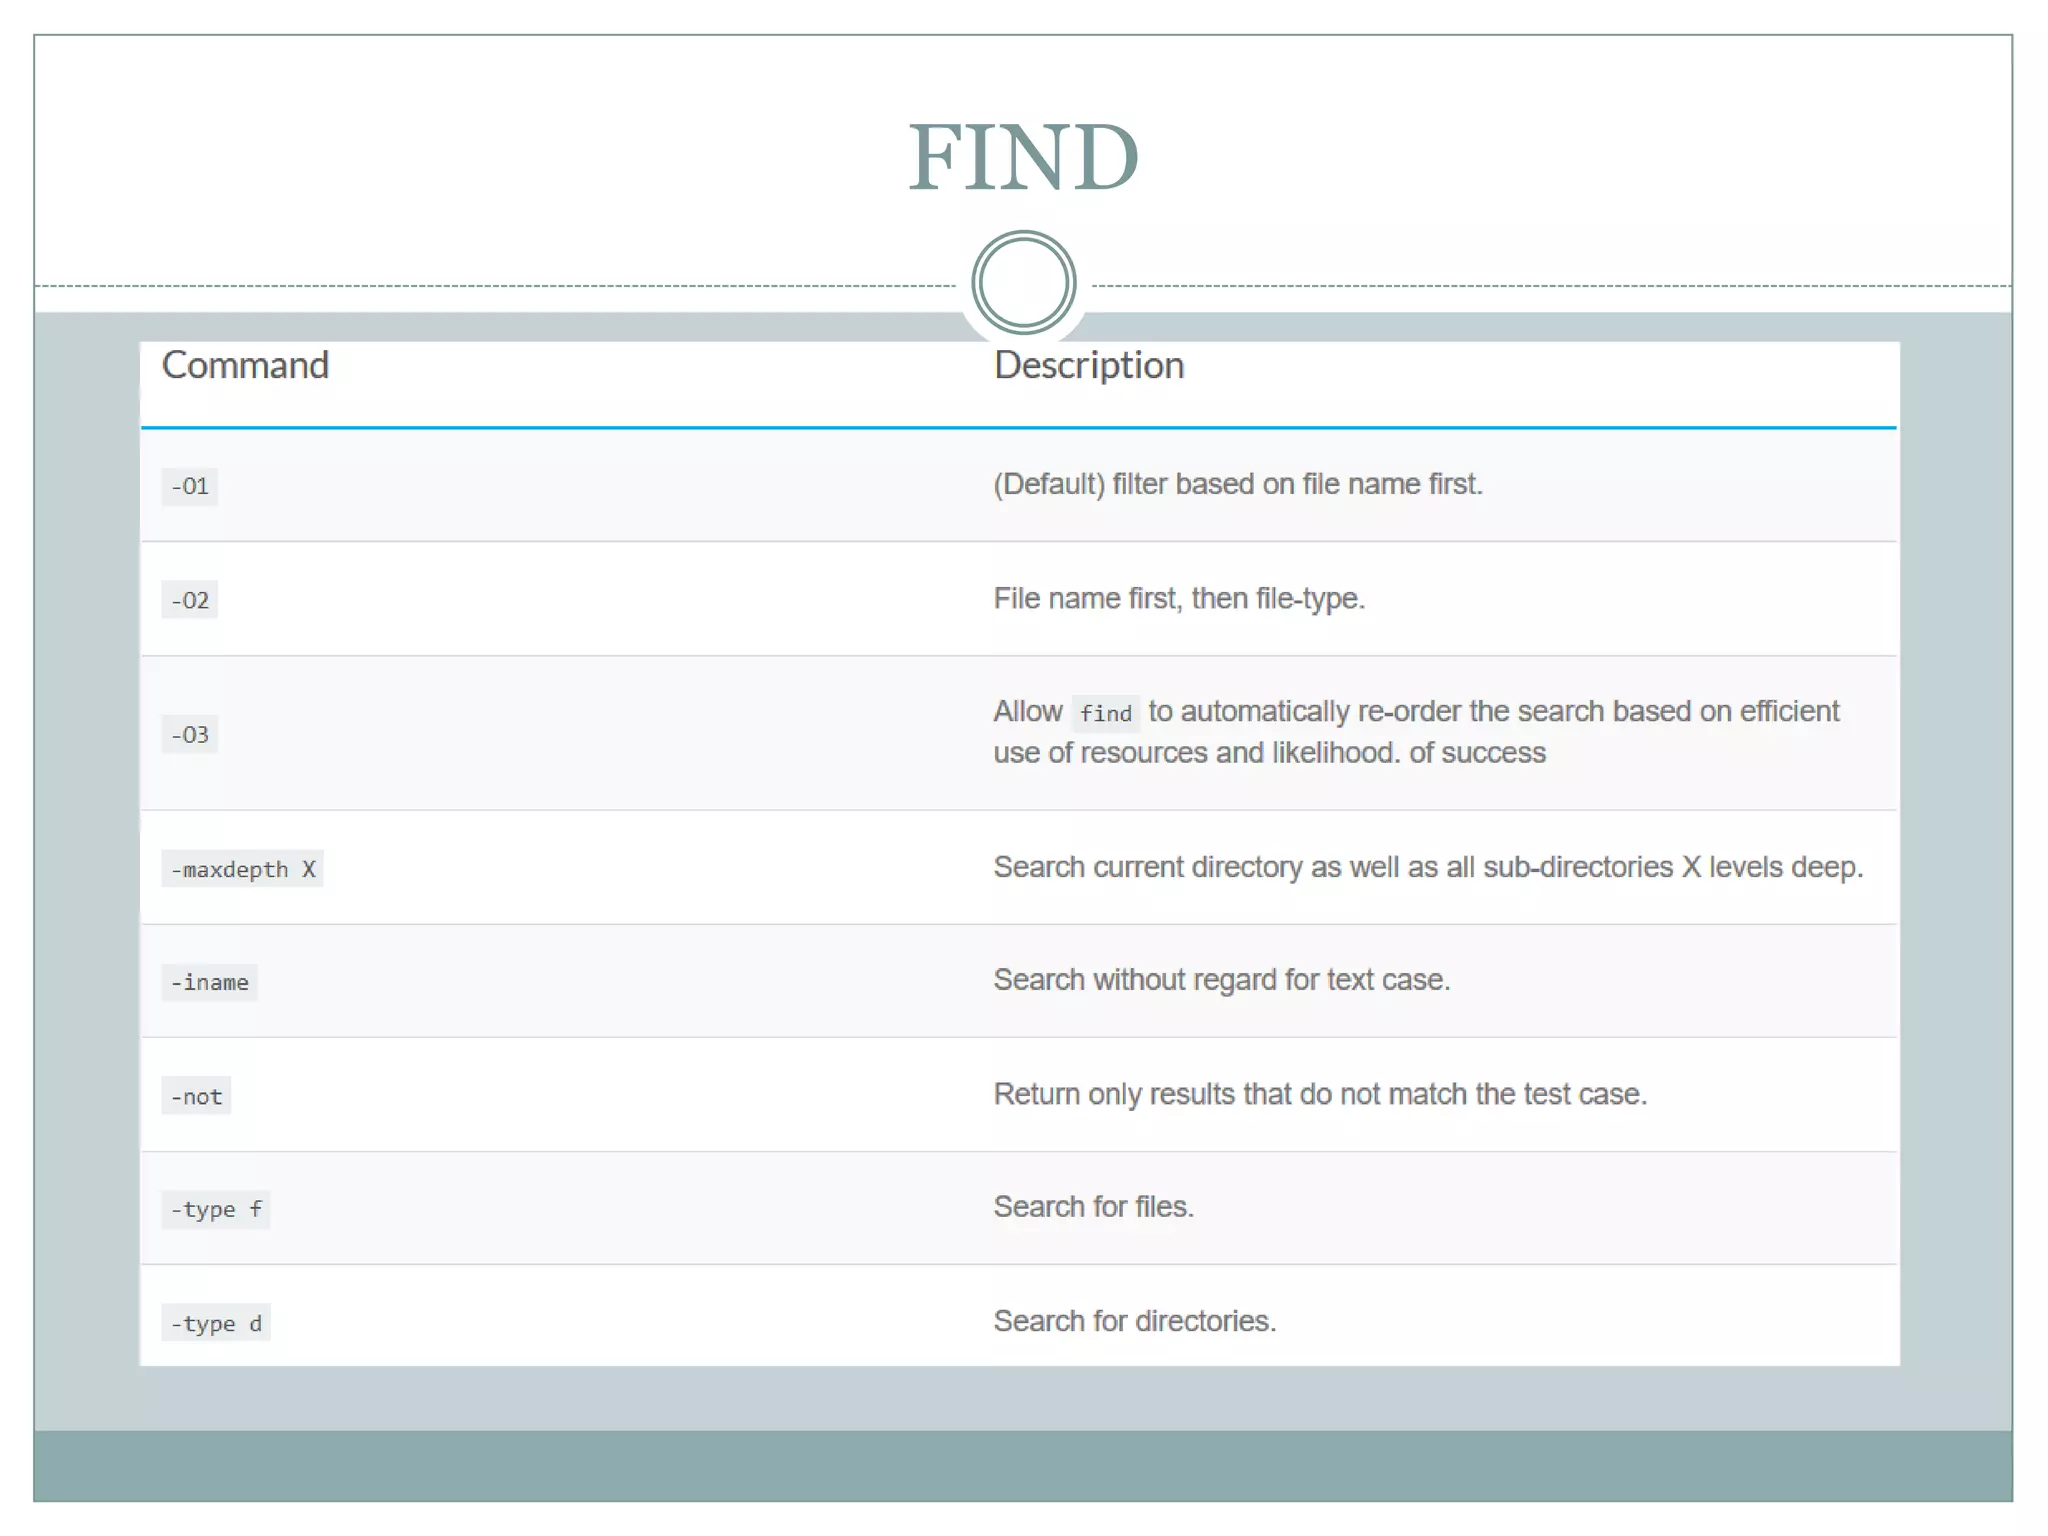Click the -type d code tag
The width and height of the screenshot is (2048, 1536).
pyautogui.click(x=216, y=1324)
